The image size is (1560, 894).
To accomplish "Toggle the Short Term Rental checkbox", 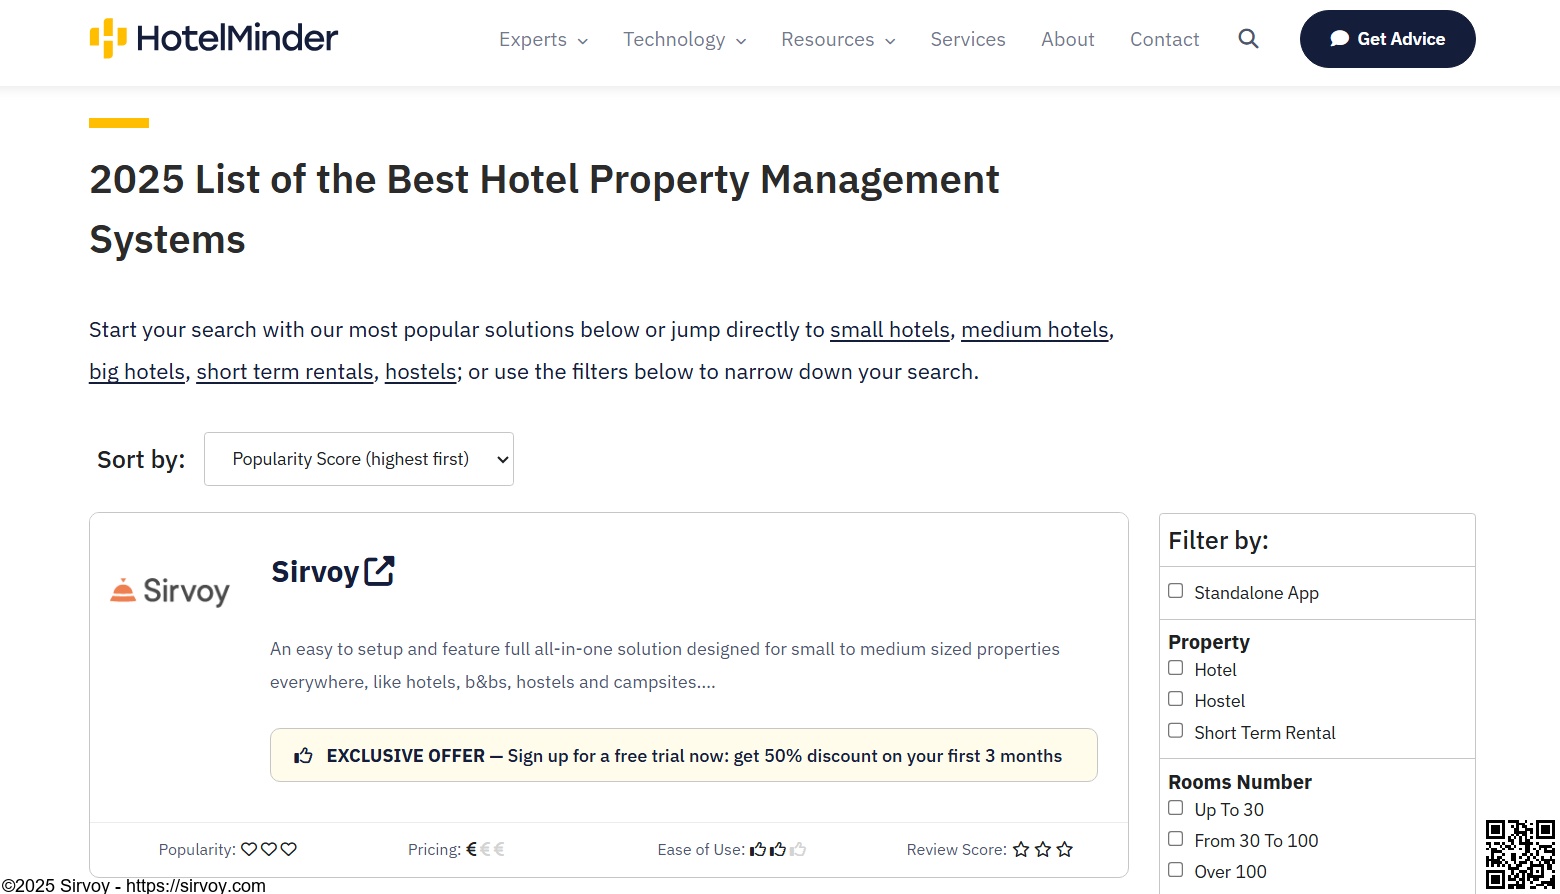I will (1176, 731).
